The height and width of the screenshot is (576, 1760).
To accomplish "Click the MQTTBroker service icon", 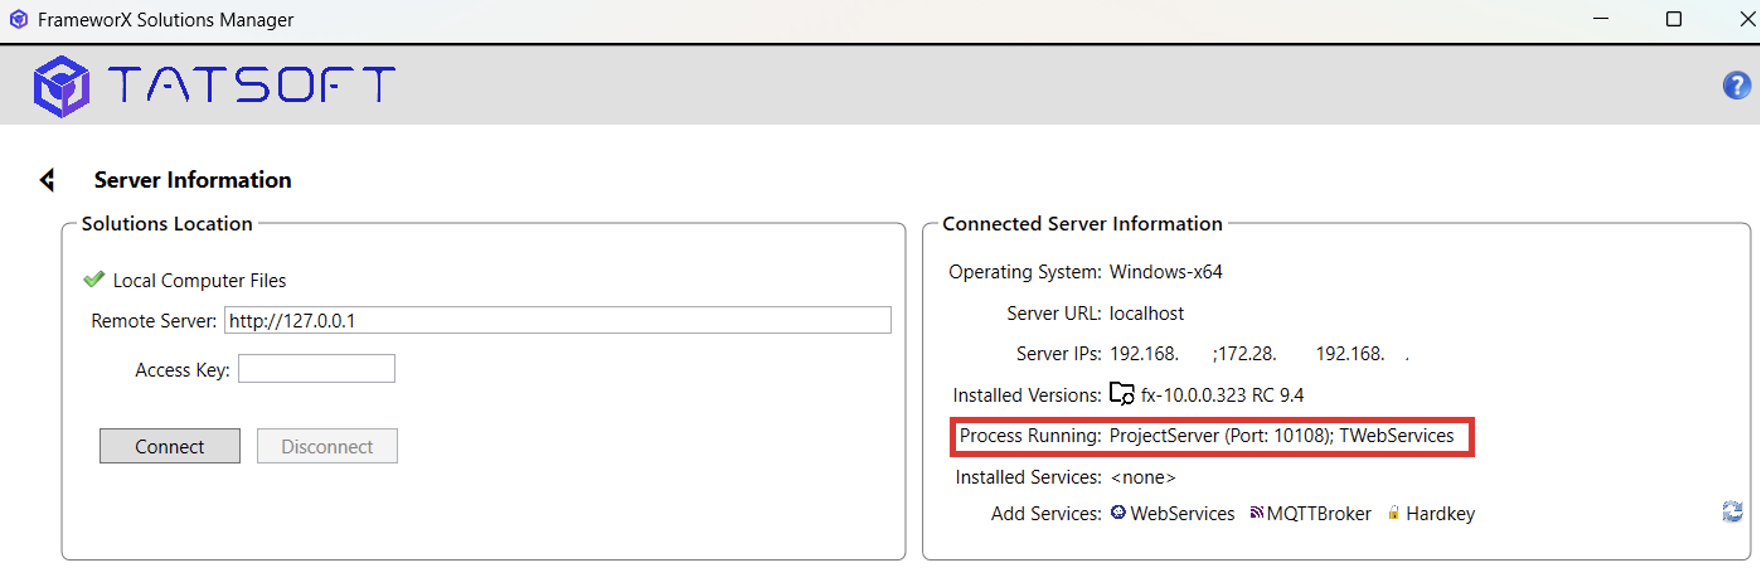I will pos(1257,513).
